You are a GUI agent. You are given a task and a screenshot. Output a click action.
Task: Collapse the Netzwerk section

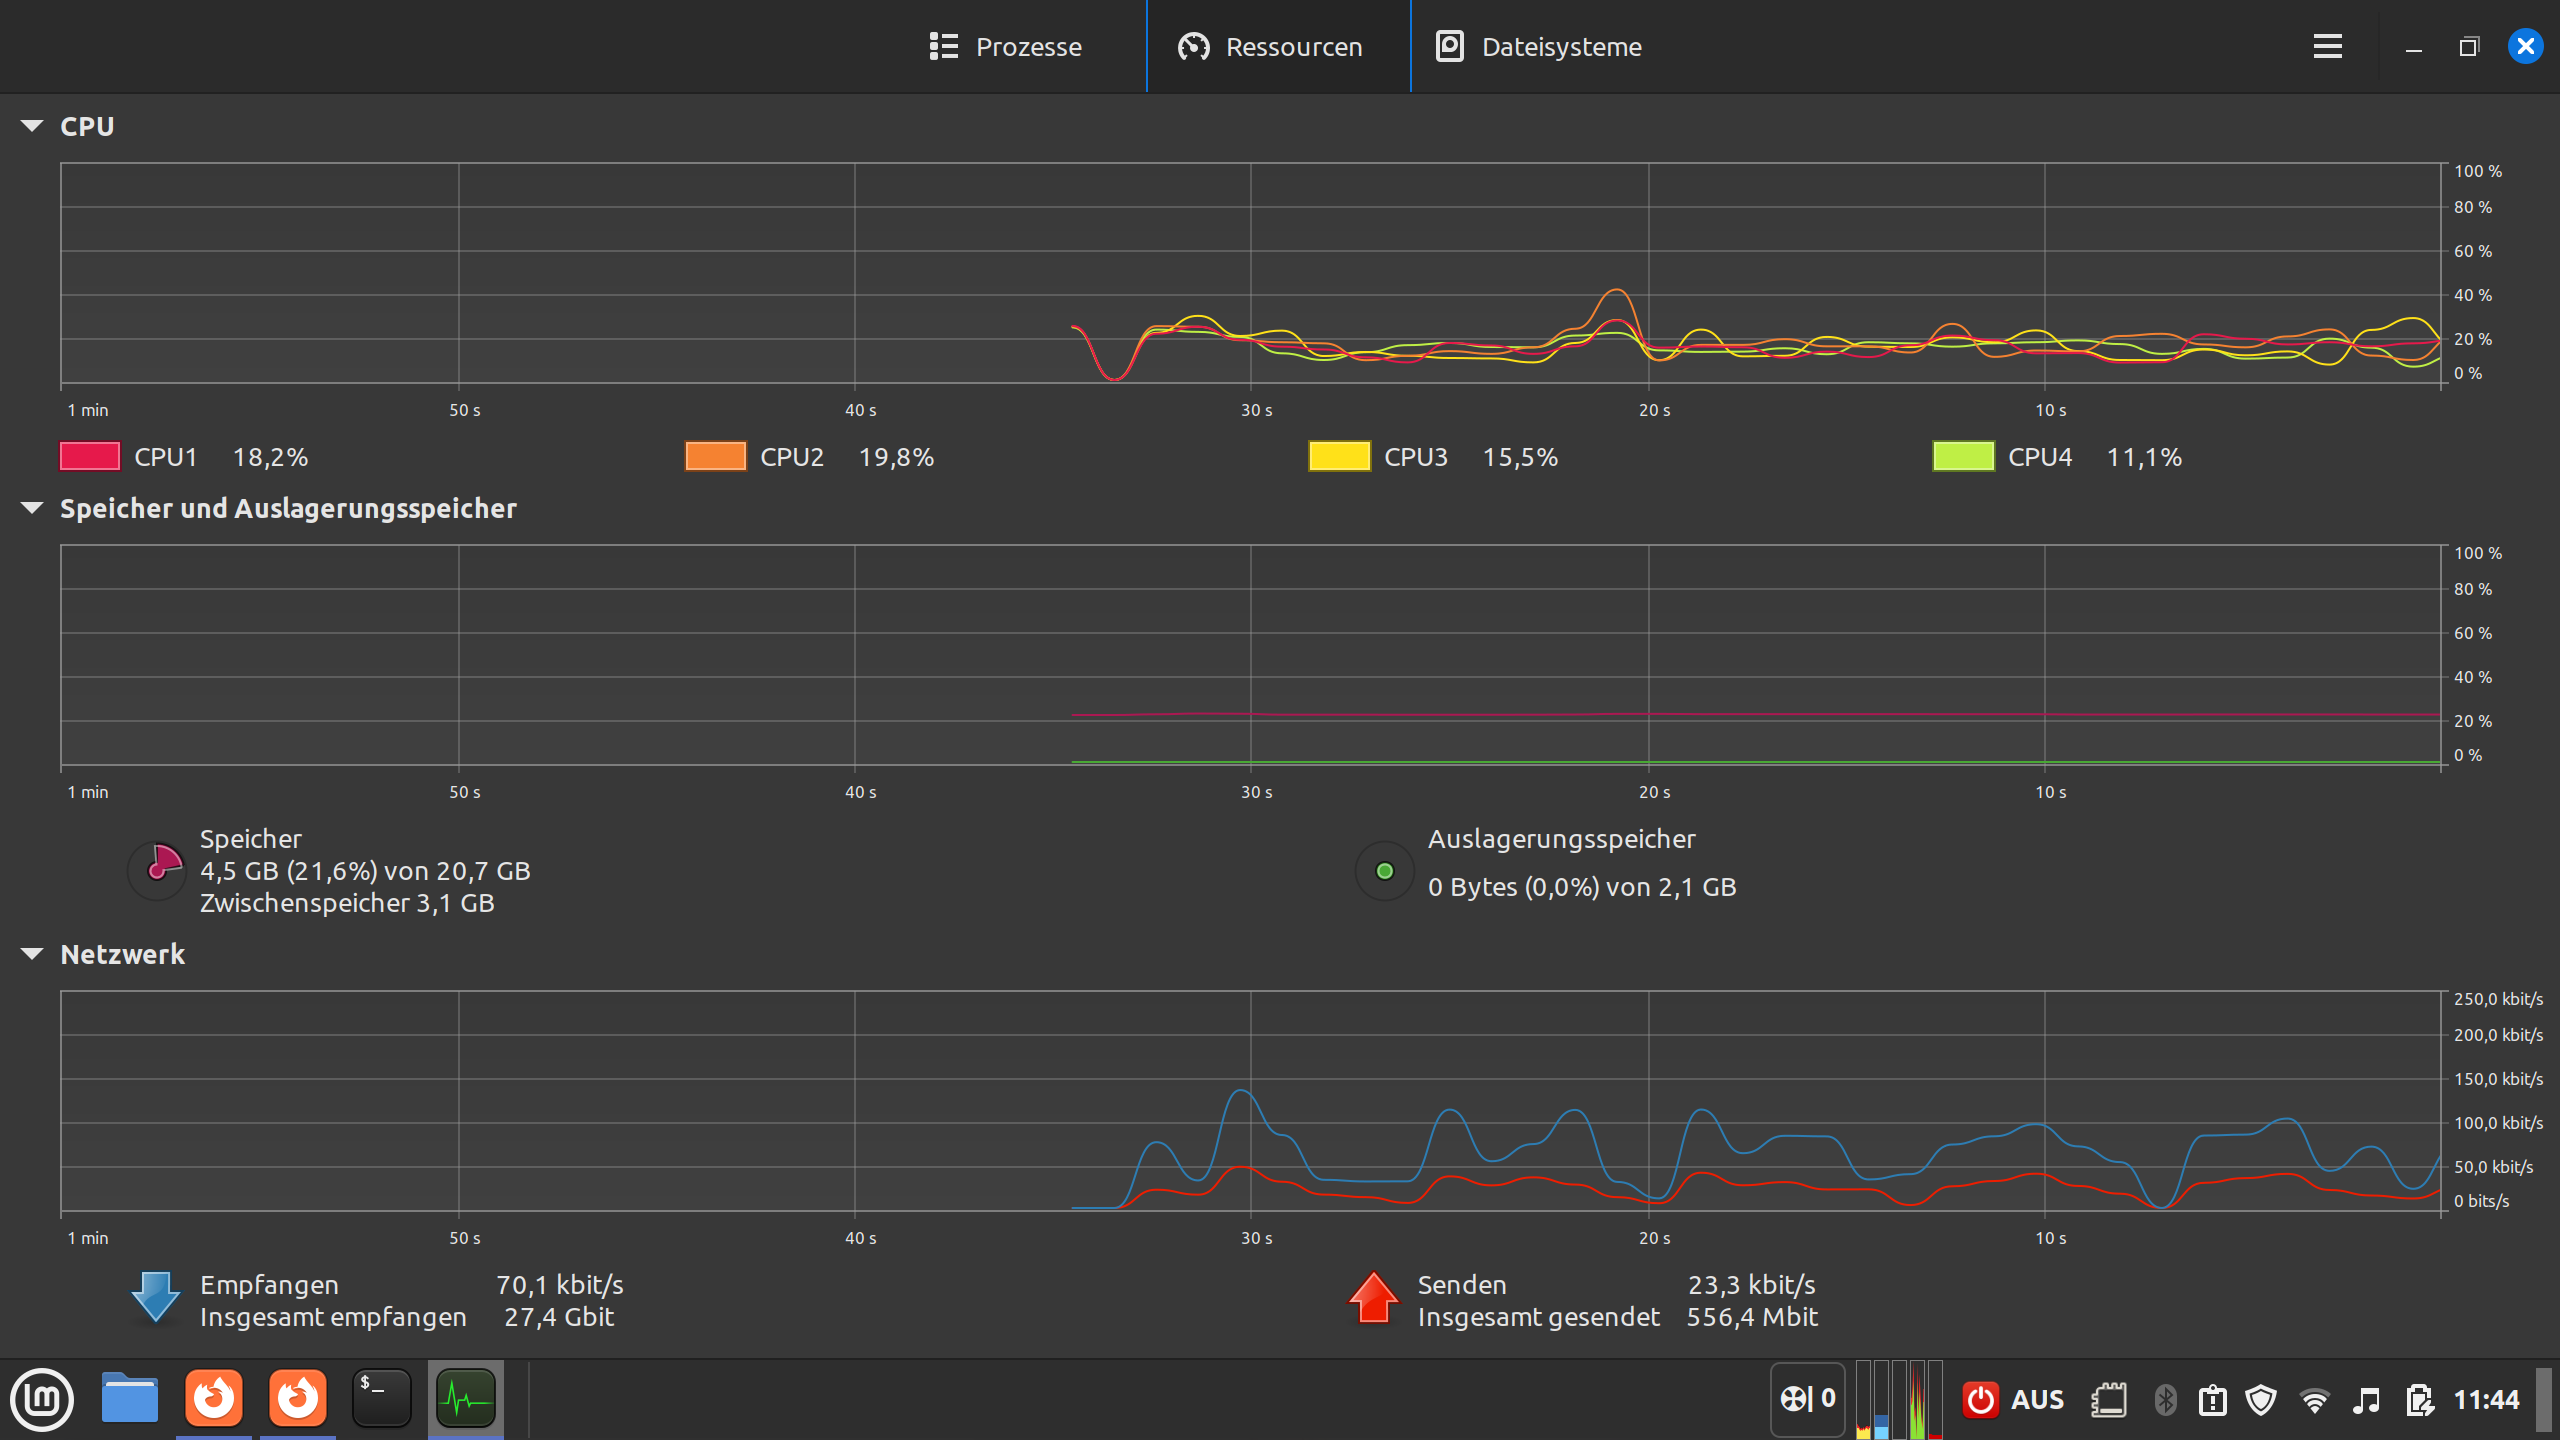point(32,954)
